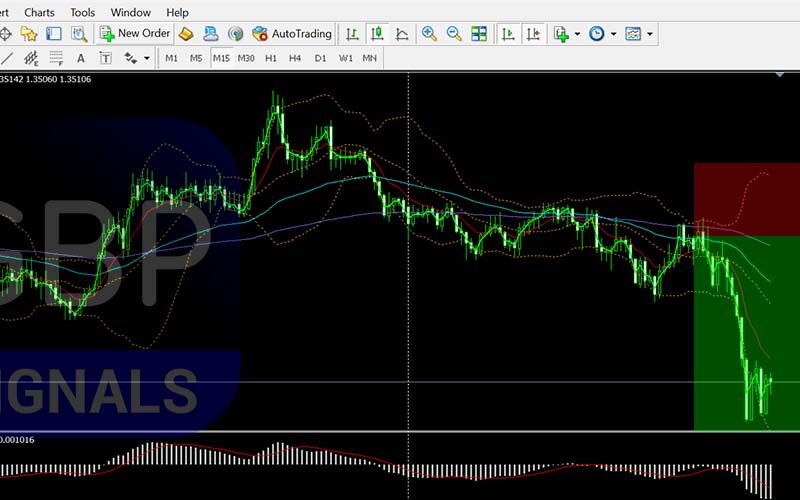This screenshot has width=800, height=500.
Task: Open the Navigator favorites folder icon
Action: pyautogui.click(x=29, y=34)
